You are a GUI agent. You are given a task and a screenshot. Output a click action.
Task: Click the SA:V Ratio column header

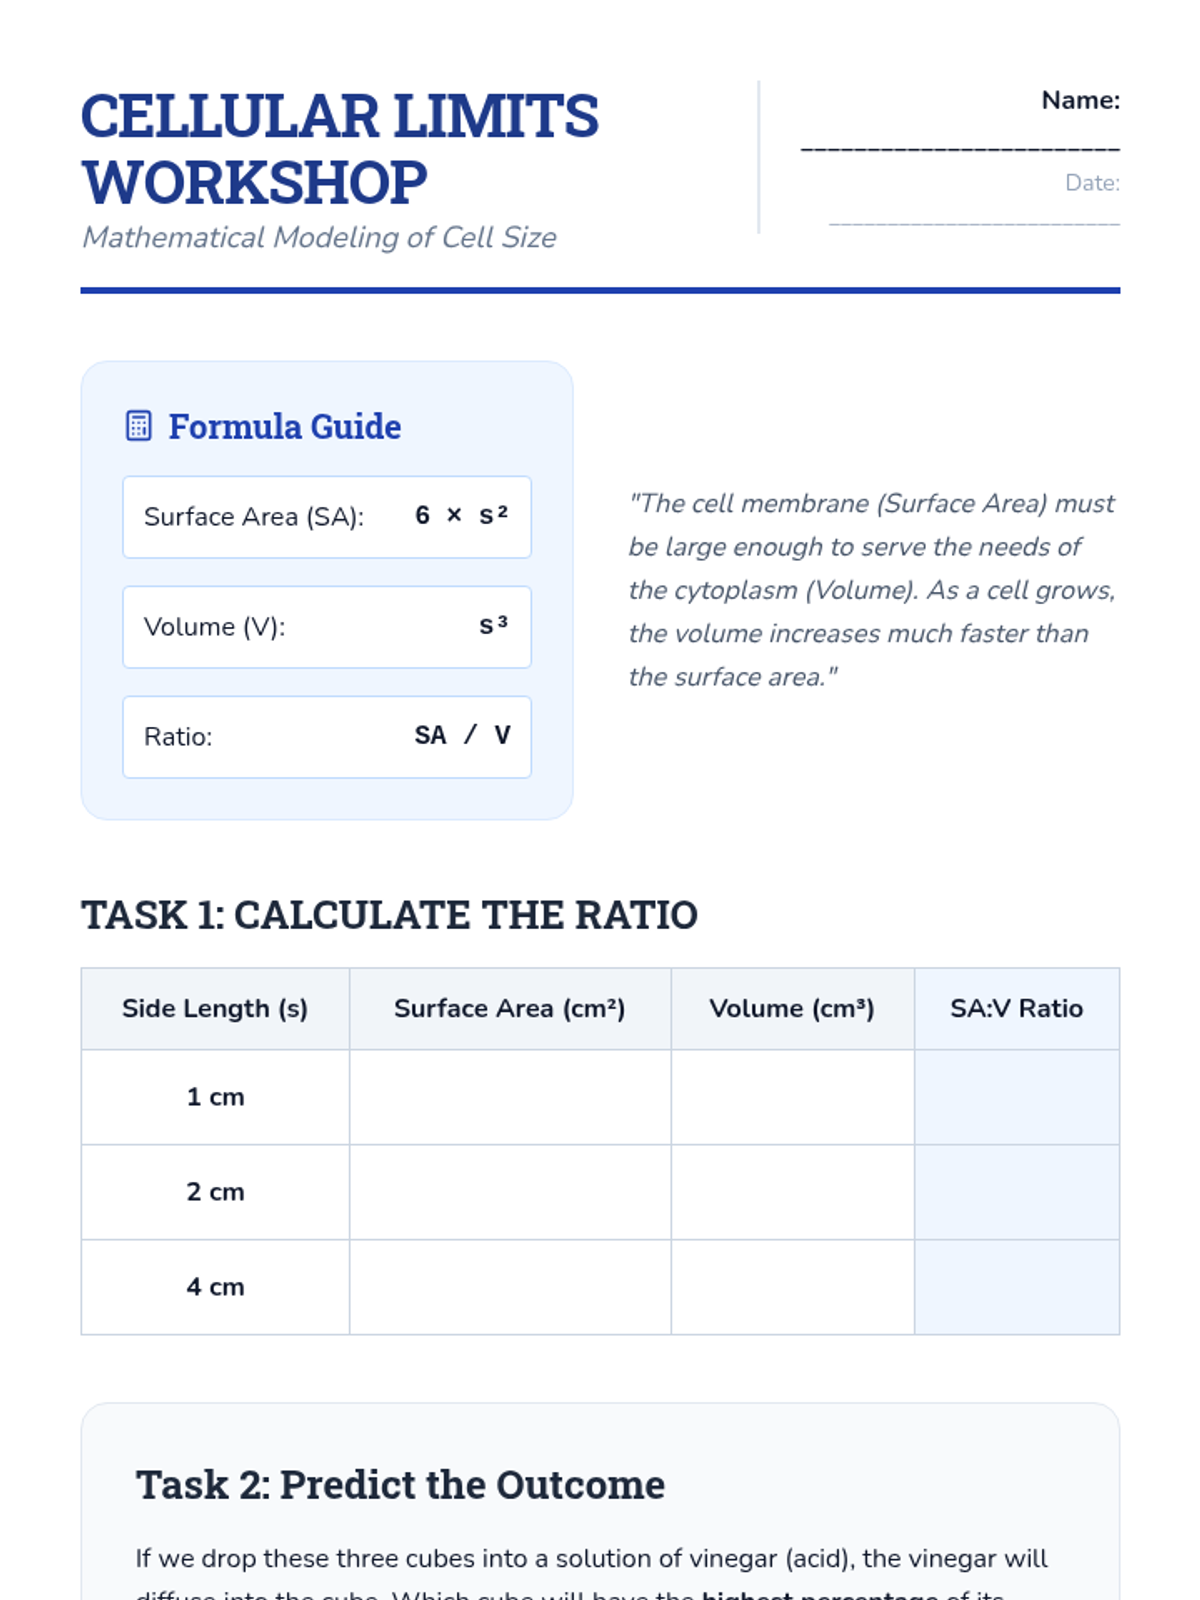point(1016,1009)
